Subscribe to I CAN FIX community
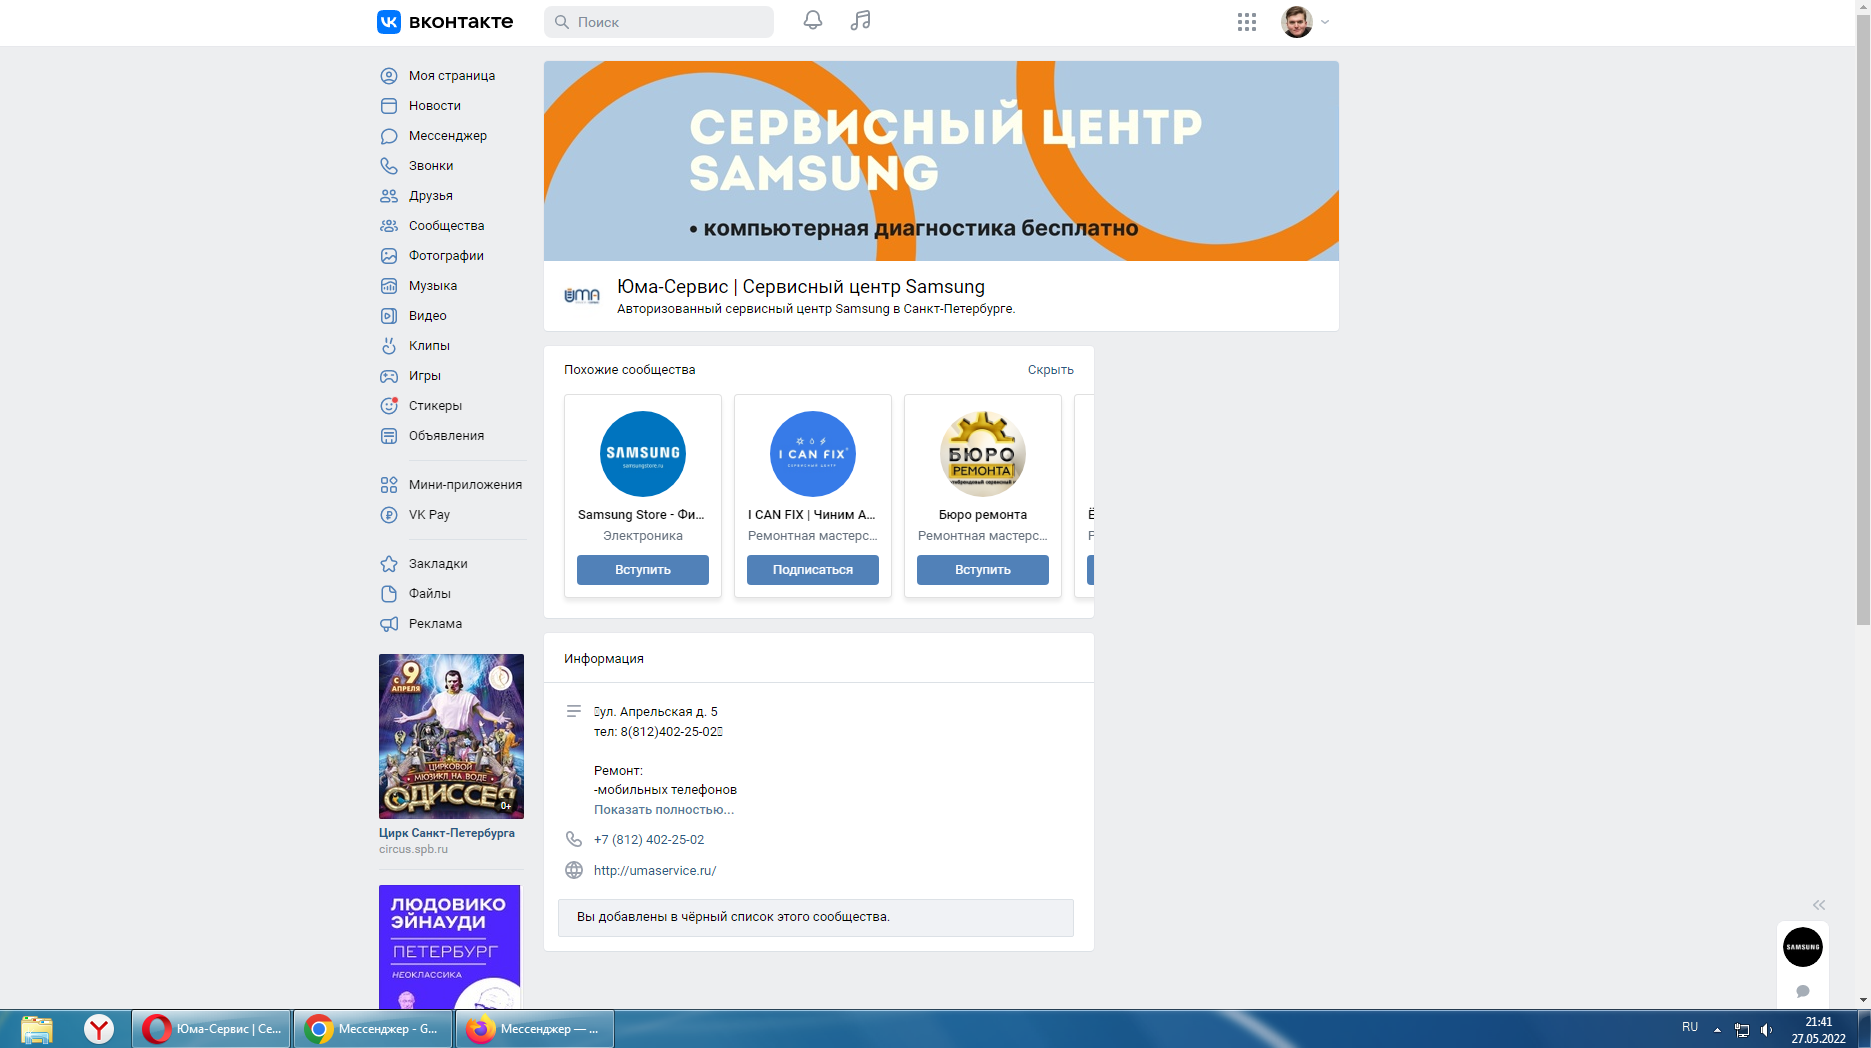This screenshot has height=1048, width=1871. [x=813, y=570]
